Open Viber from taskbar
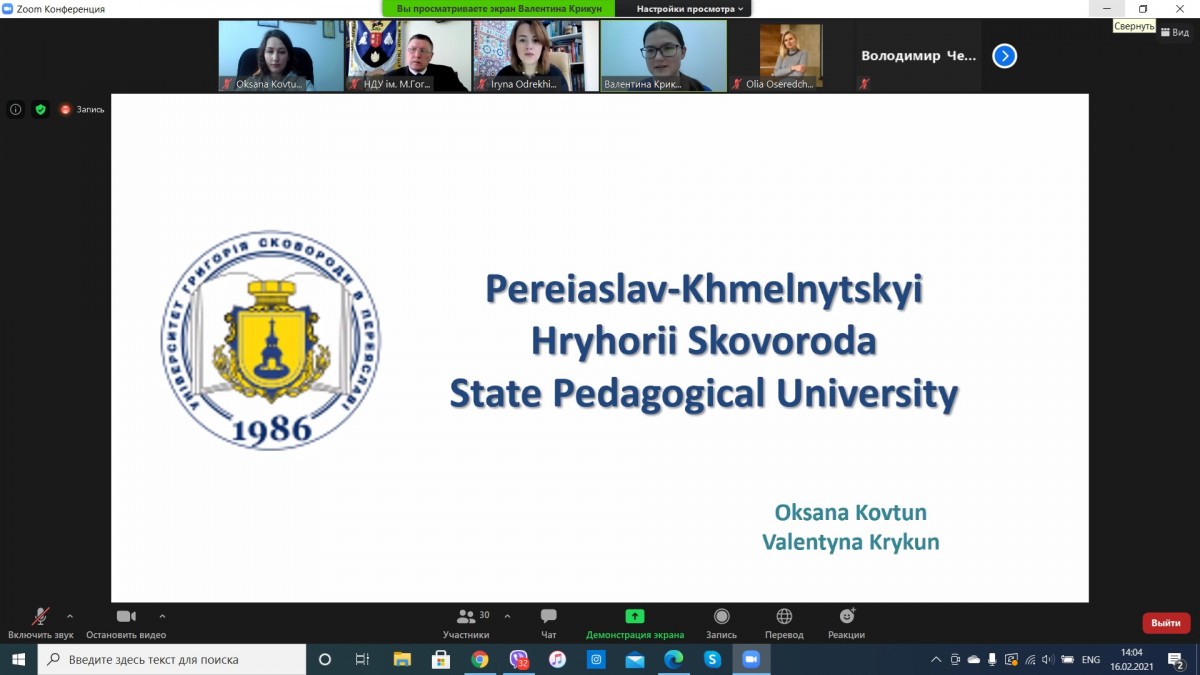This screenshot has height=675, width=1200. pyautogui.click(x=518, y=659)
